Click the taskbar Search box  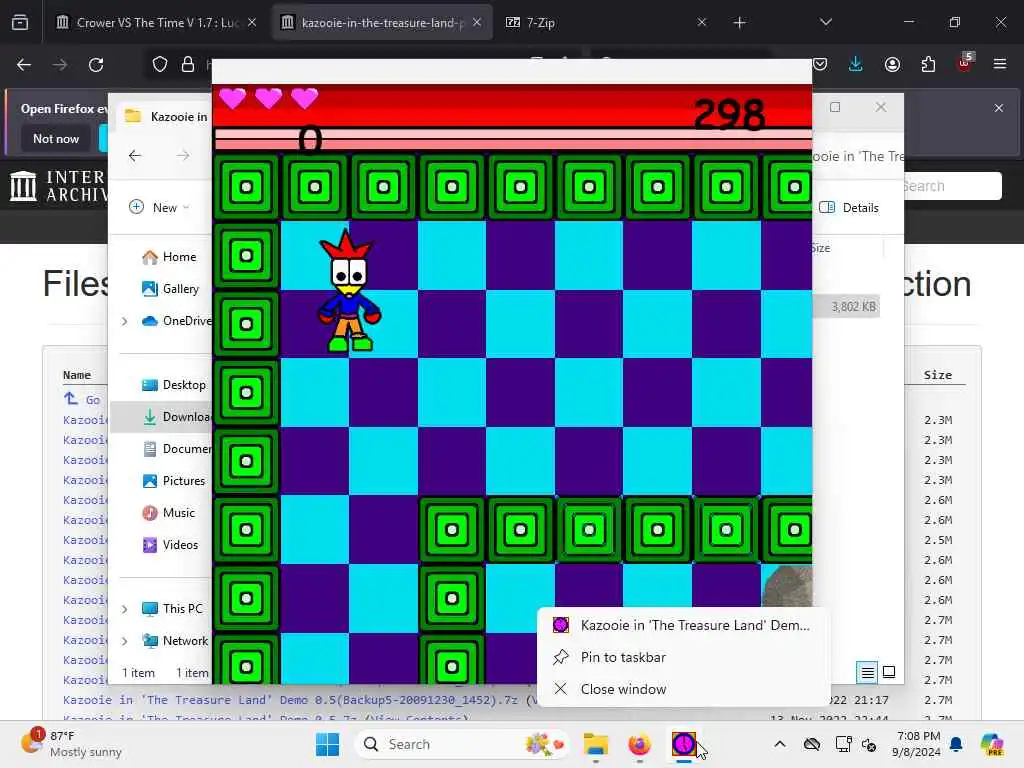pos(461,744)
